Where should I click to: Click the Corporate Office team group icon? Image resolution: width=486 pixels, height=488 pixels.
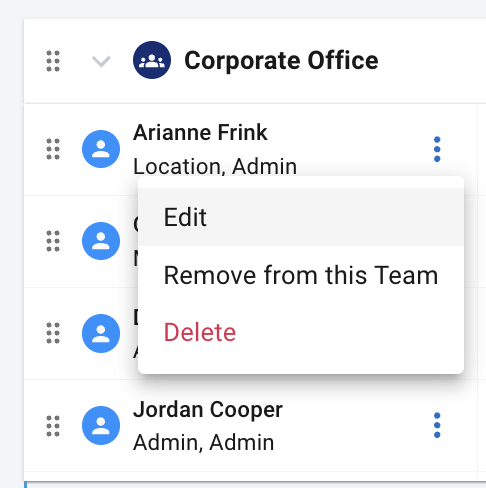(x=152, y=60)
